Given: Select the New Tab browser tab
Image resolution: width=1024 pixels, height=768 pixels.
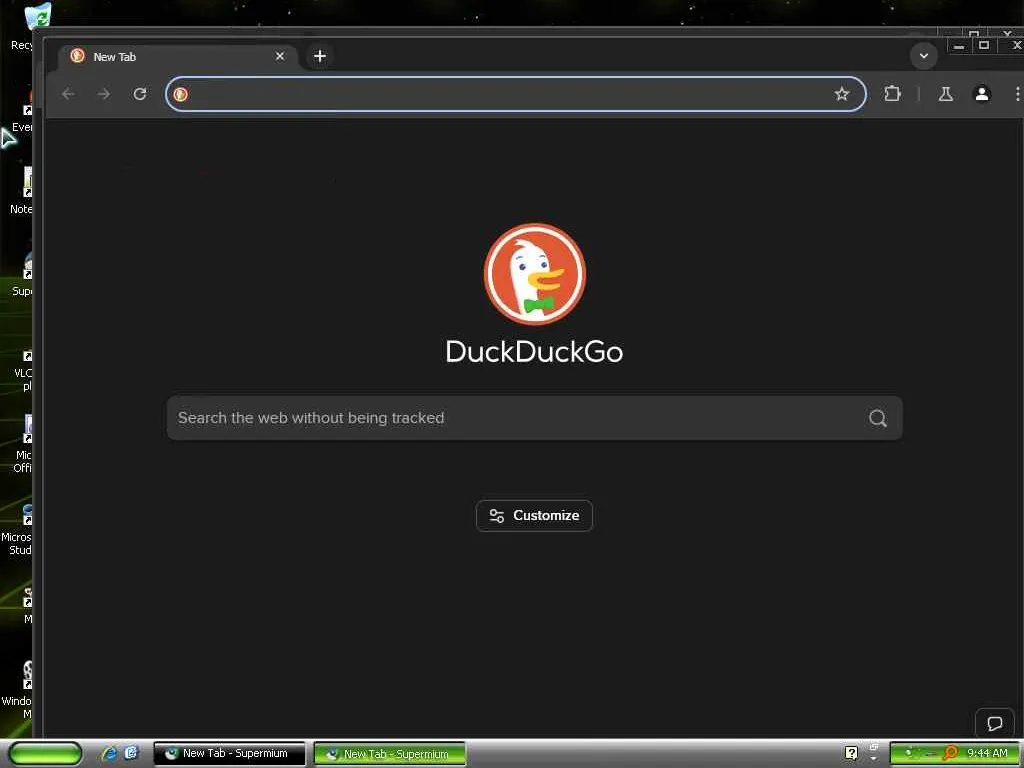Looking at the screenshot, I should (x=176, y=57).
